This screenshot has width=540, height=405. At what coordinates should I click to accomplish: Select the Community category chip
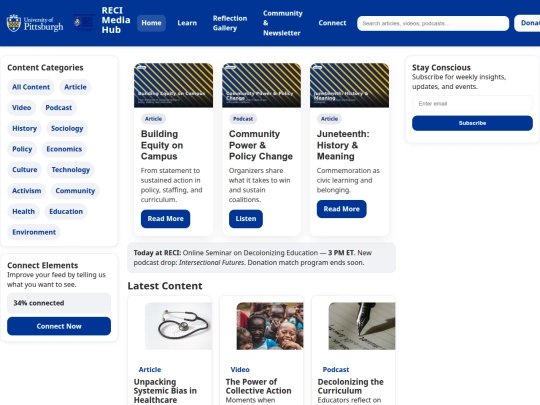75,190
